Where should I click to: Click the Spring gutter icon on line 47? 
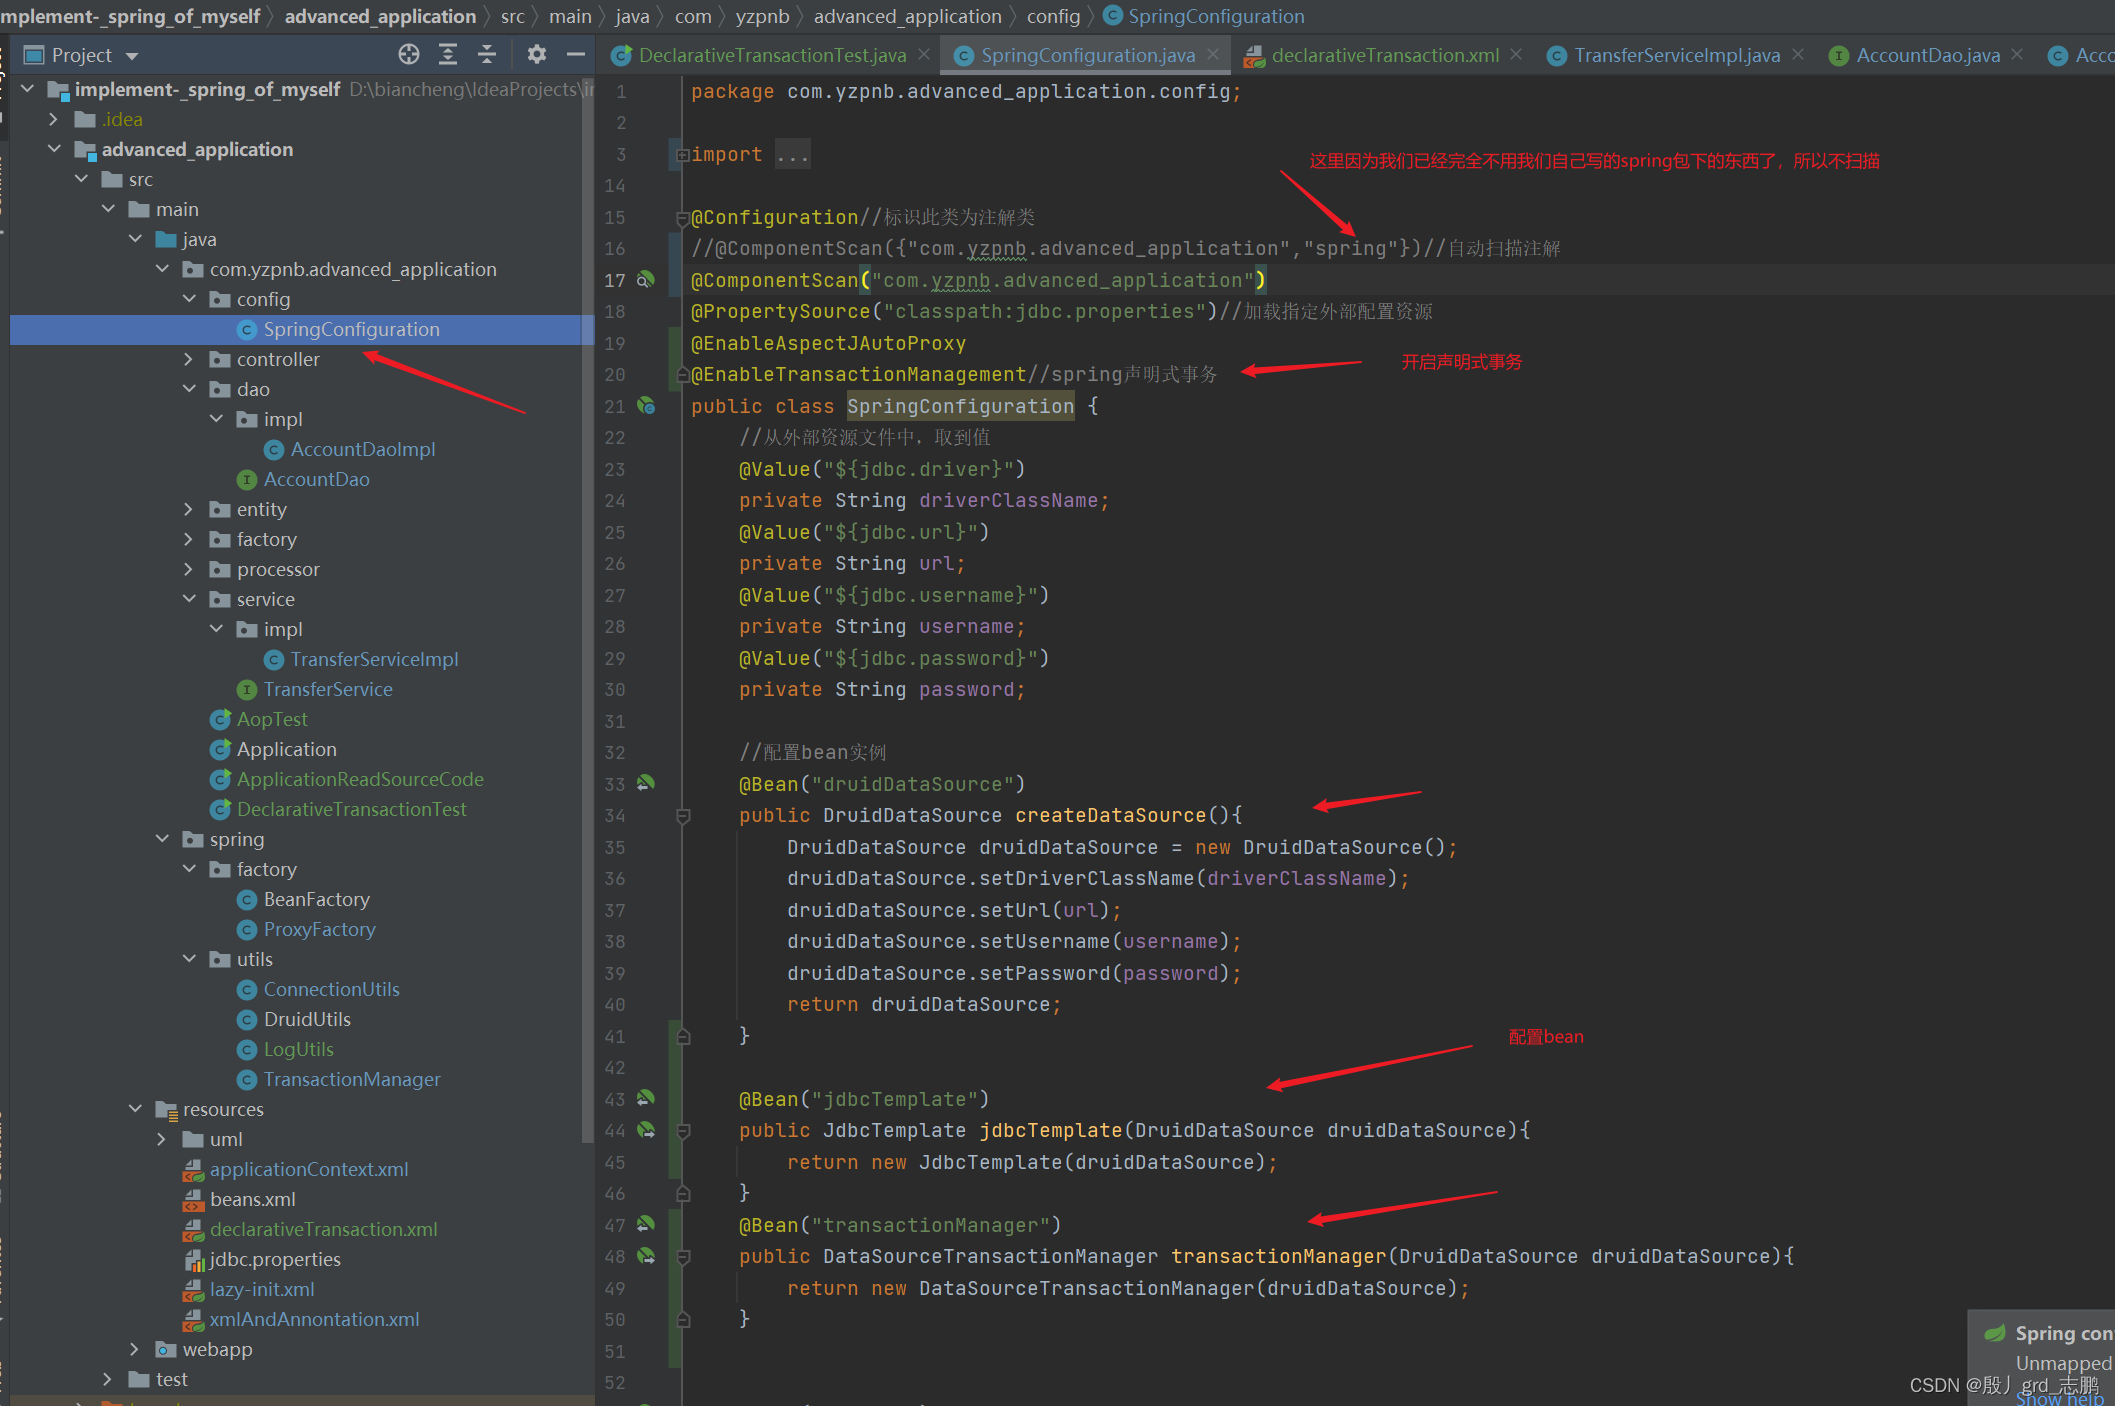pos(646,1224)
